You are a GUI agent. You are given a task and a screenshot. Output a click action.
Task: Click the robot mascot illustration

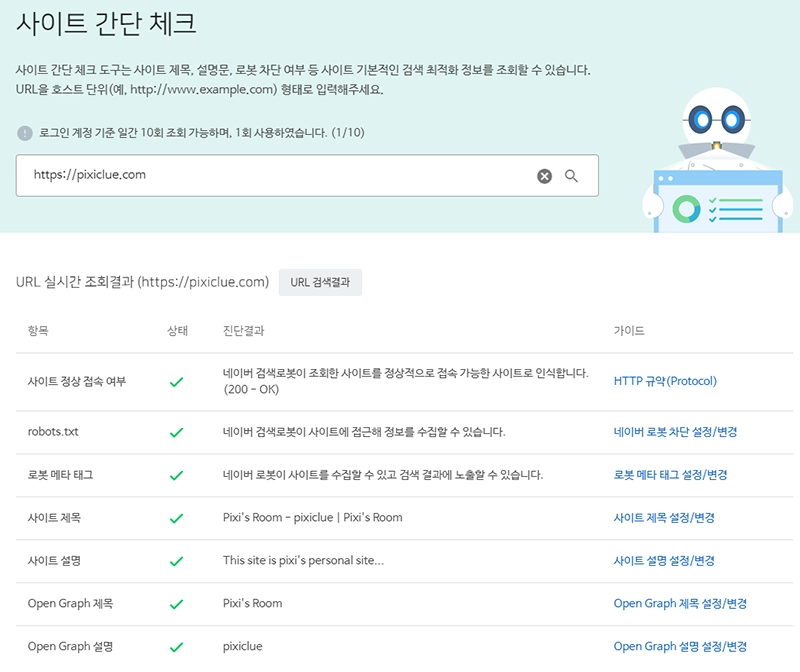point(717,161)
